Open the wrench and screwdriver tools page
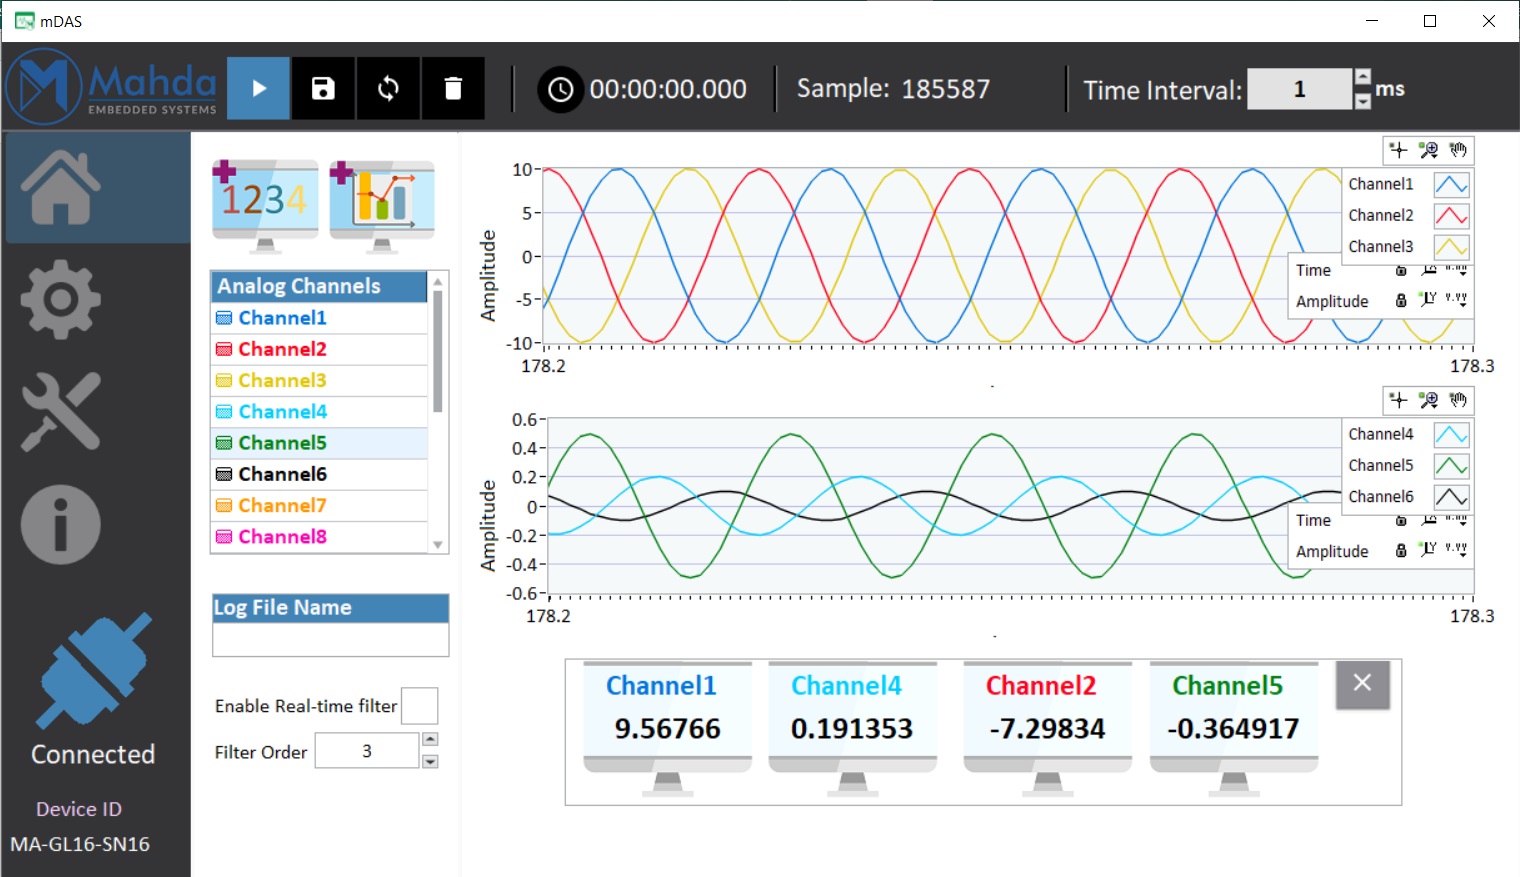The width and height of the screenshot is (1520, 877). pyautogui.click(x=61, y=411)
